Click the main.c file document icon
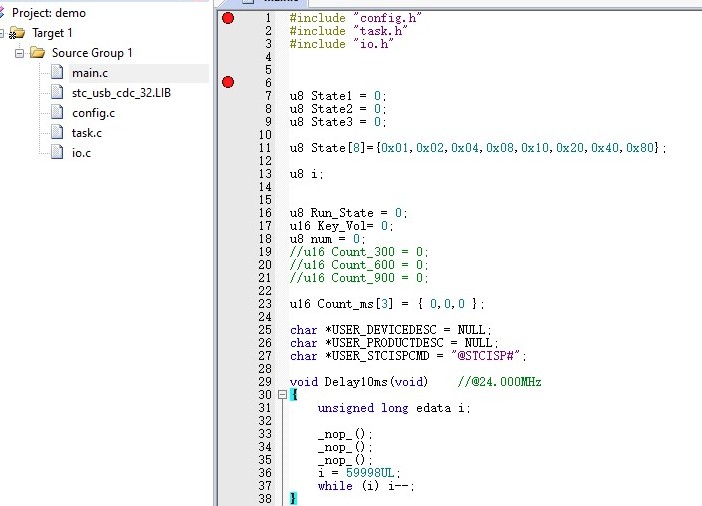 [57, 72]
